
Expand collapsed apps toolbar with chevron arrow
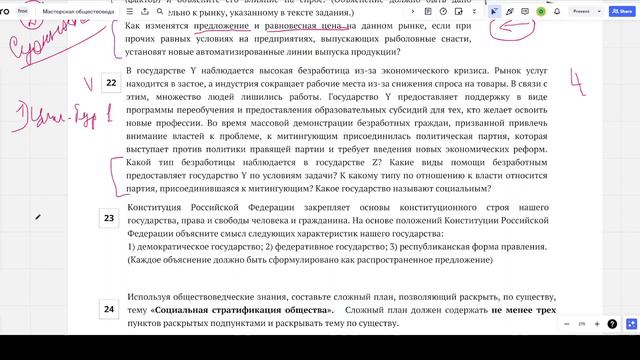coord(413,11)
